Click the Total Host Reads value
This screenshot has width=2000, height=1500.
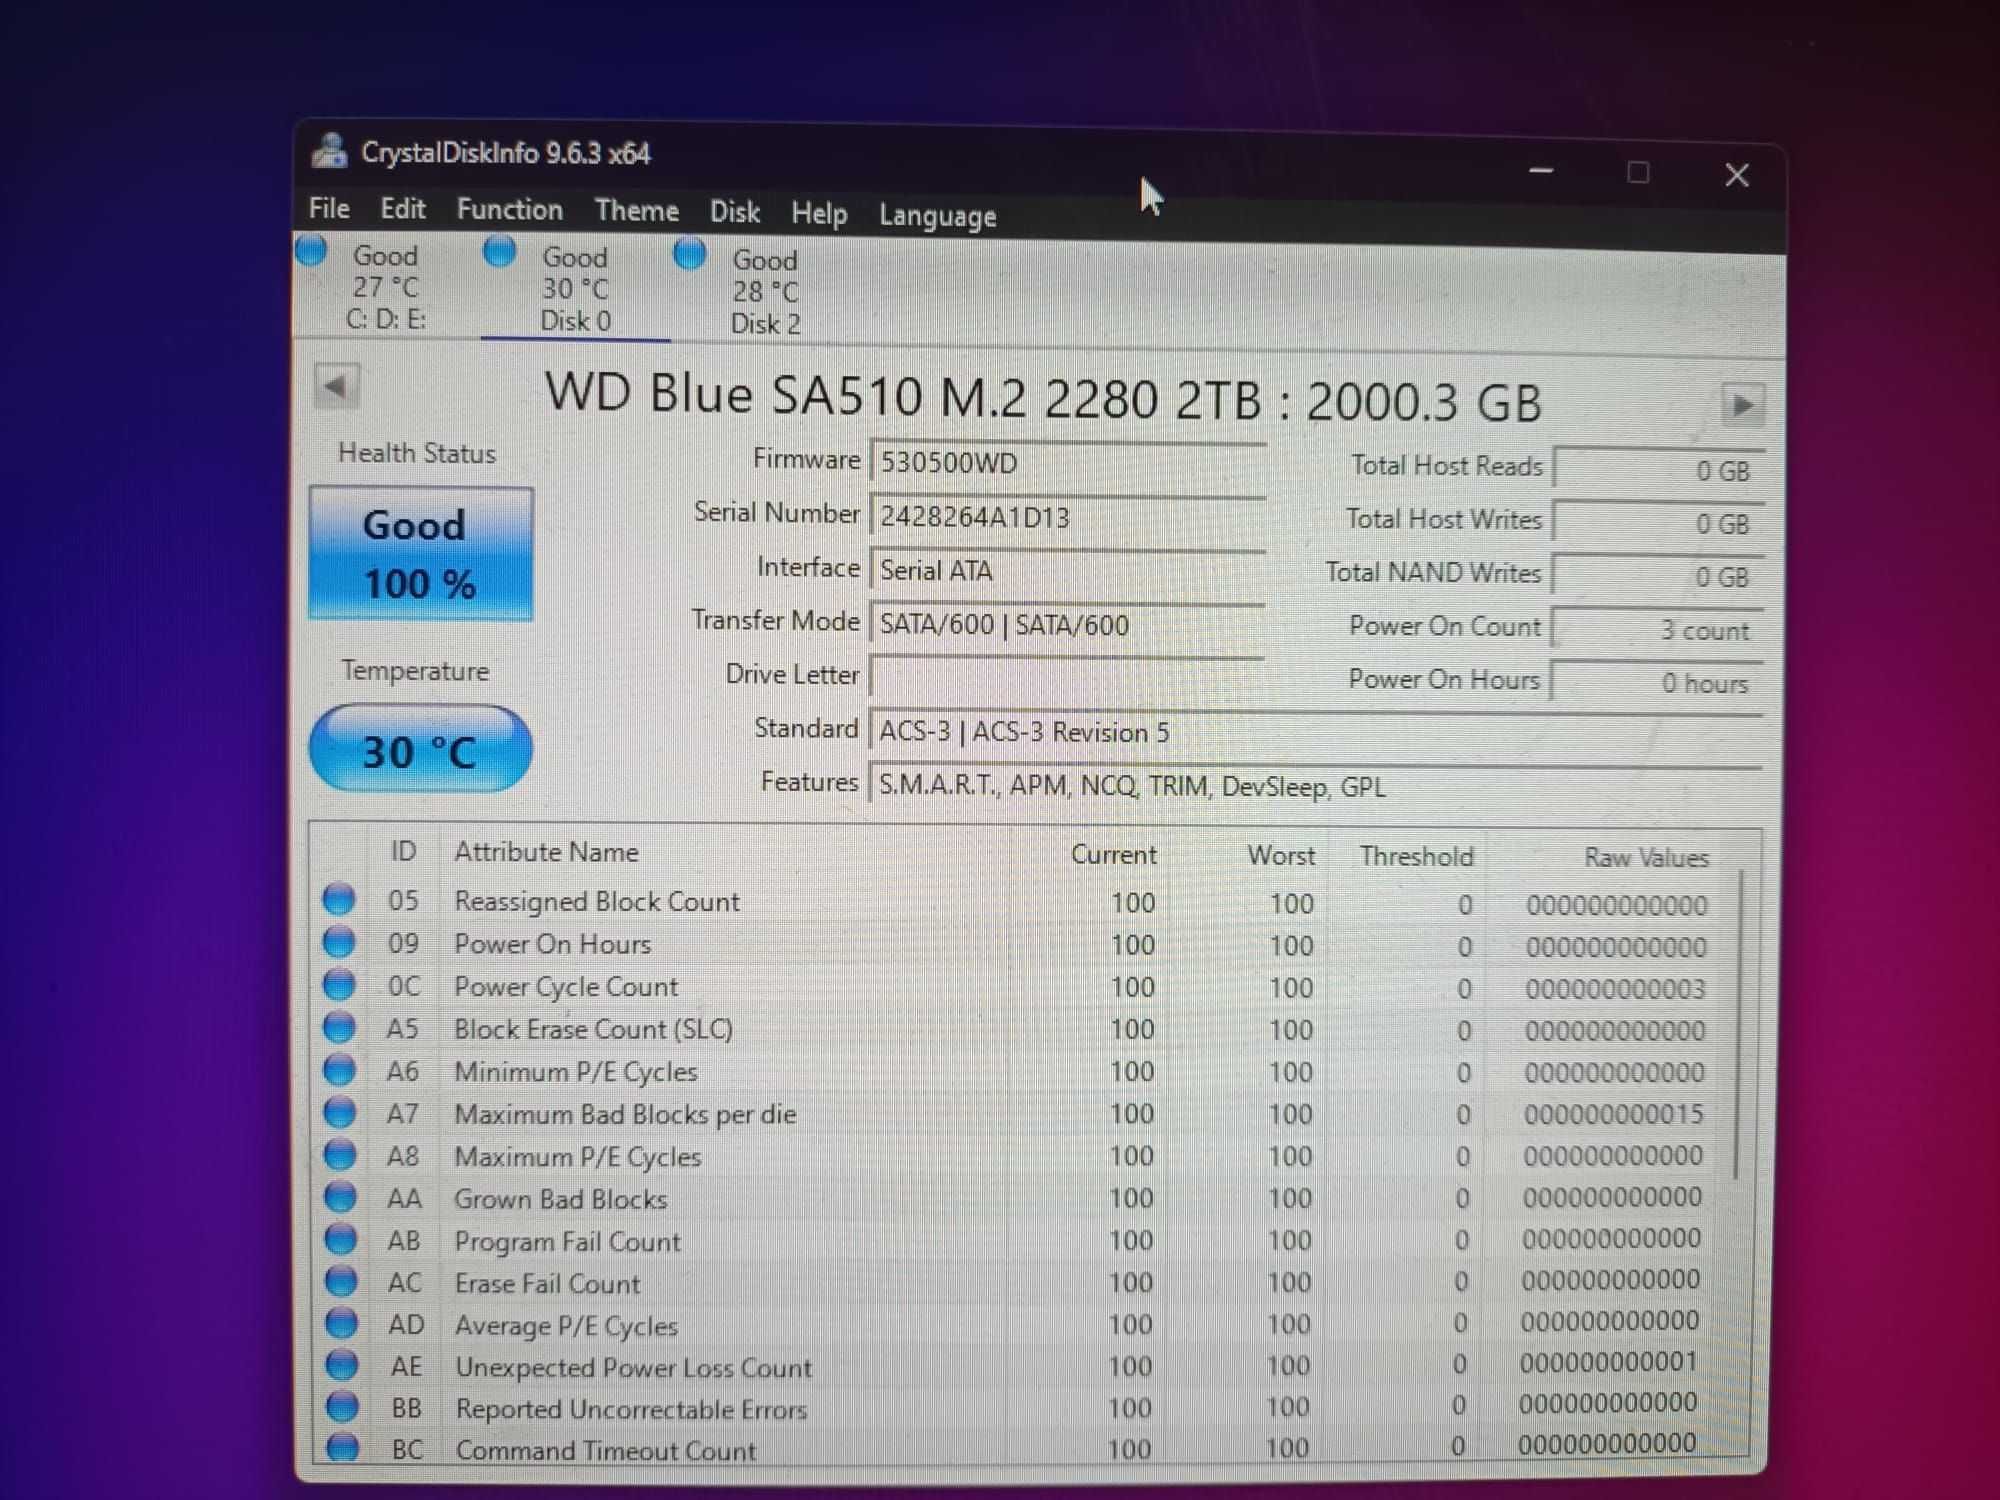[x=1657, y=470]
